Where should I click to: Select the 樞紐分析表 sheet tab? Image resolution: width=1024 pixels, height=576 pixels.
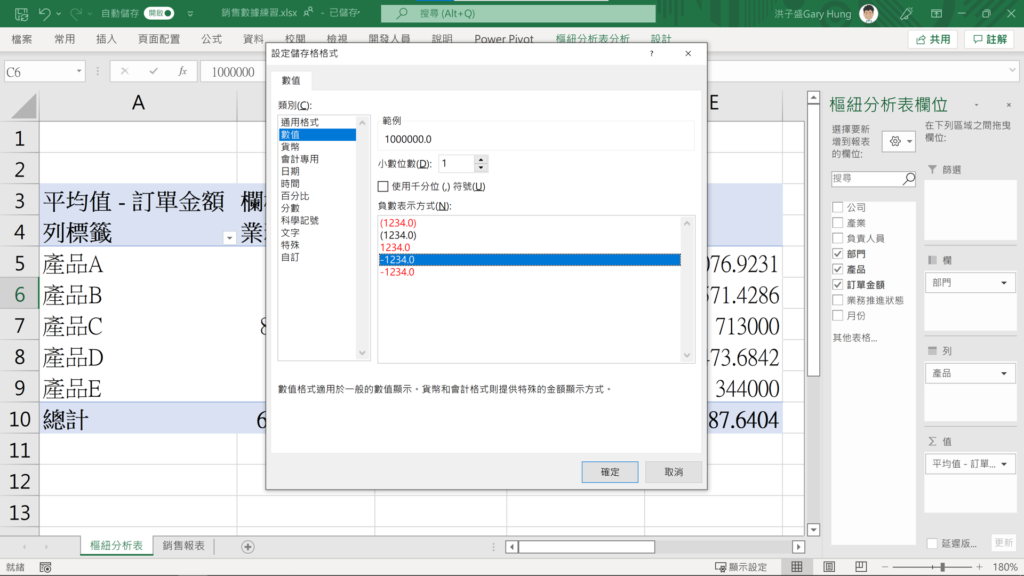[116, 546]
